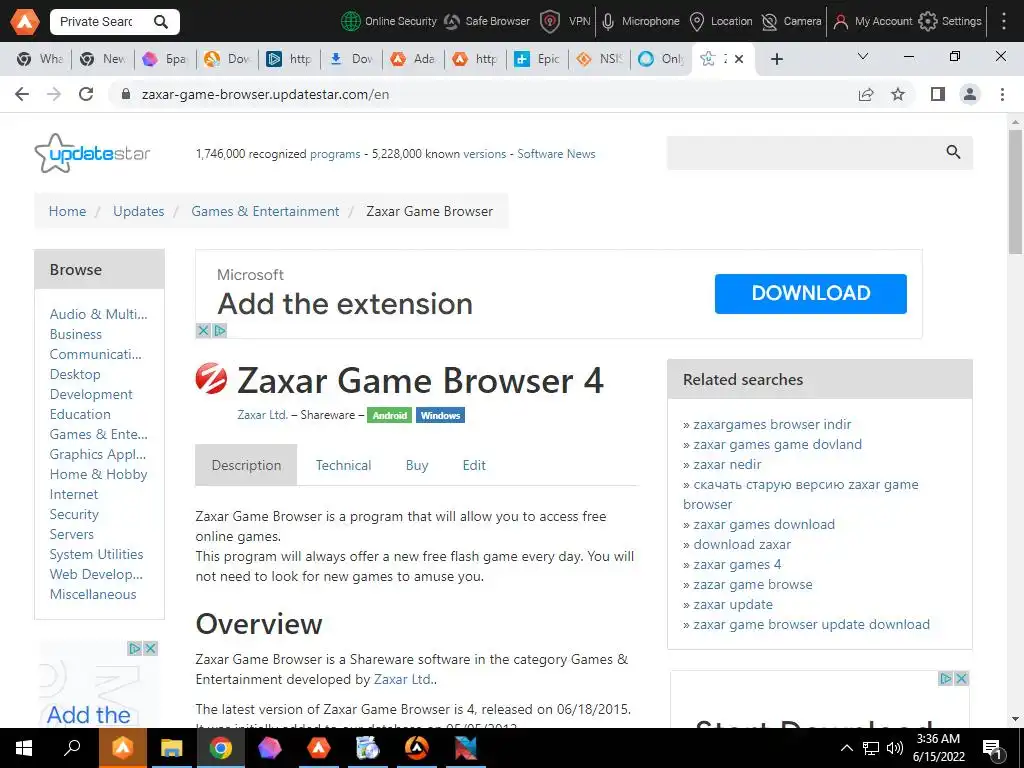Switch to the NSIS browser tab
The width and height of the screenshot is (1024, 768).
pos(600,59)
